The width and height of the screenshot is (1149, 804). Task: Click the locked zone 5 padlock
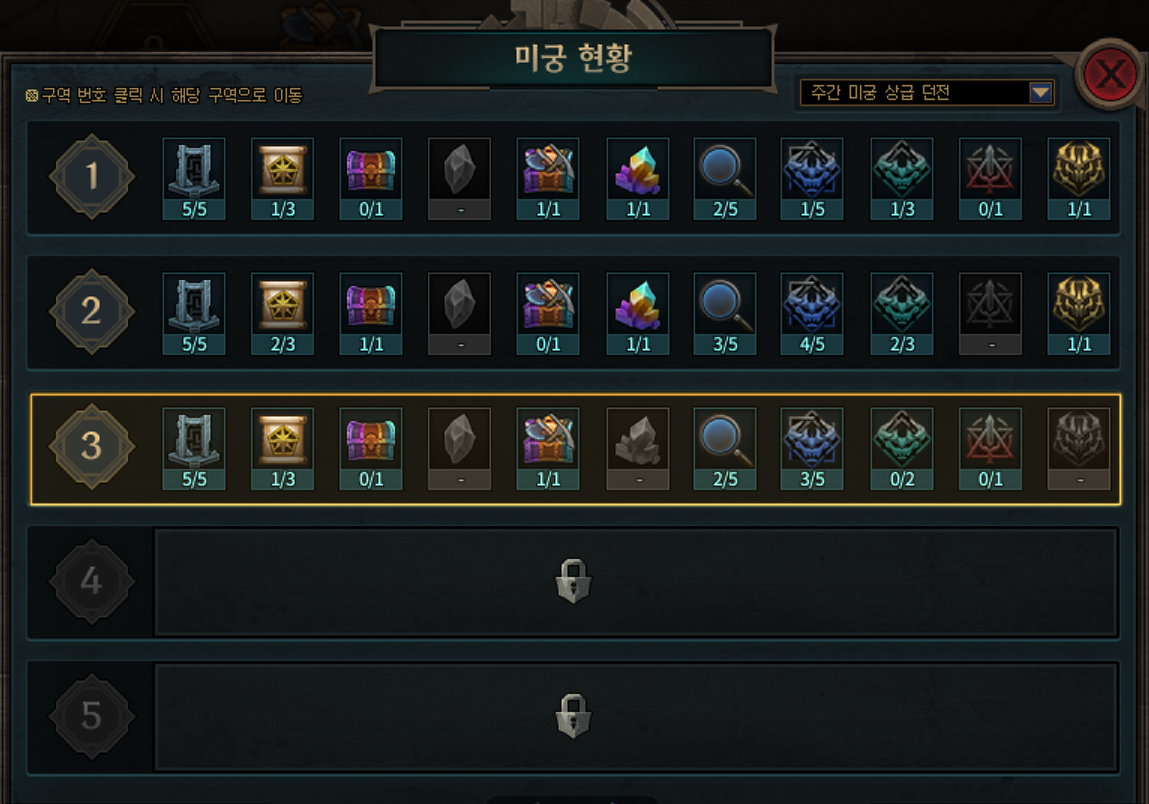tap(573, 716)
